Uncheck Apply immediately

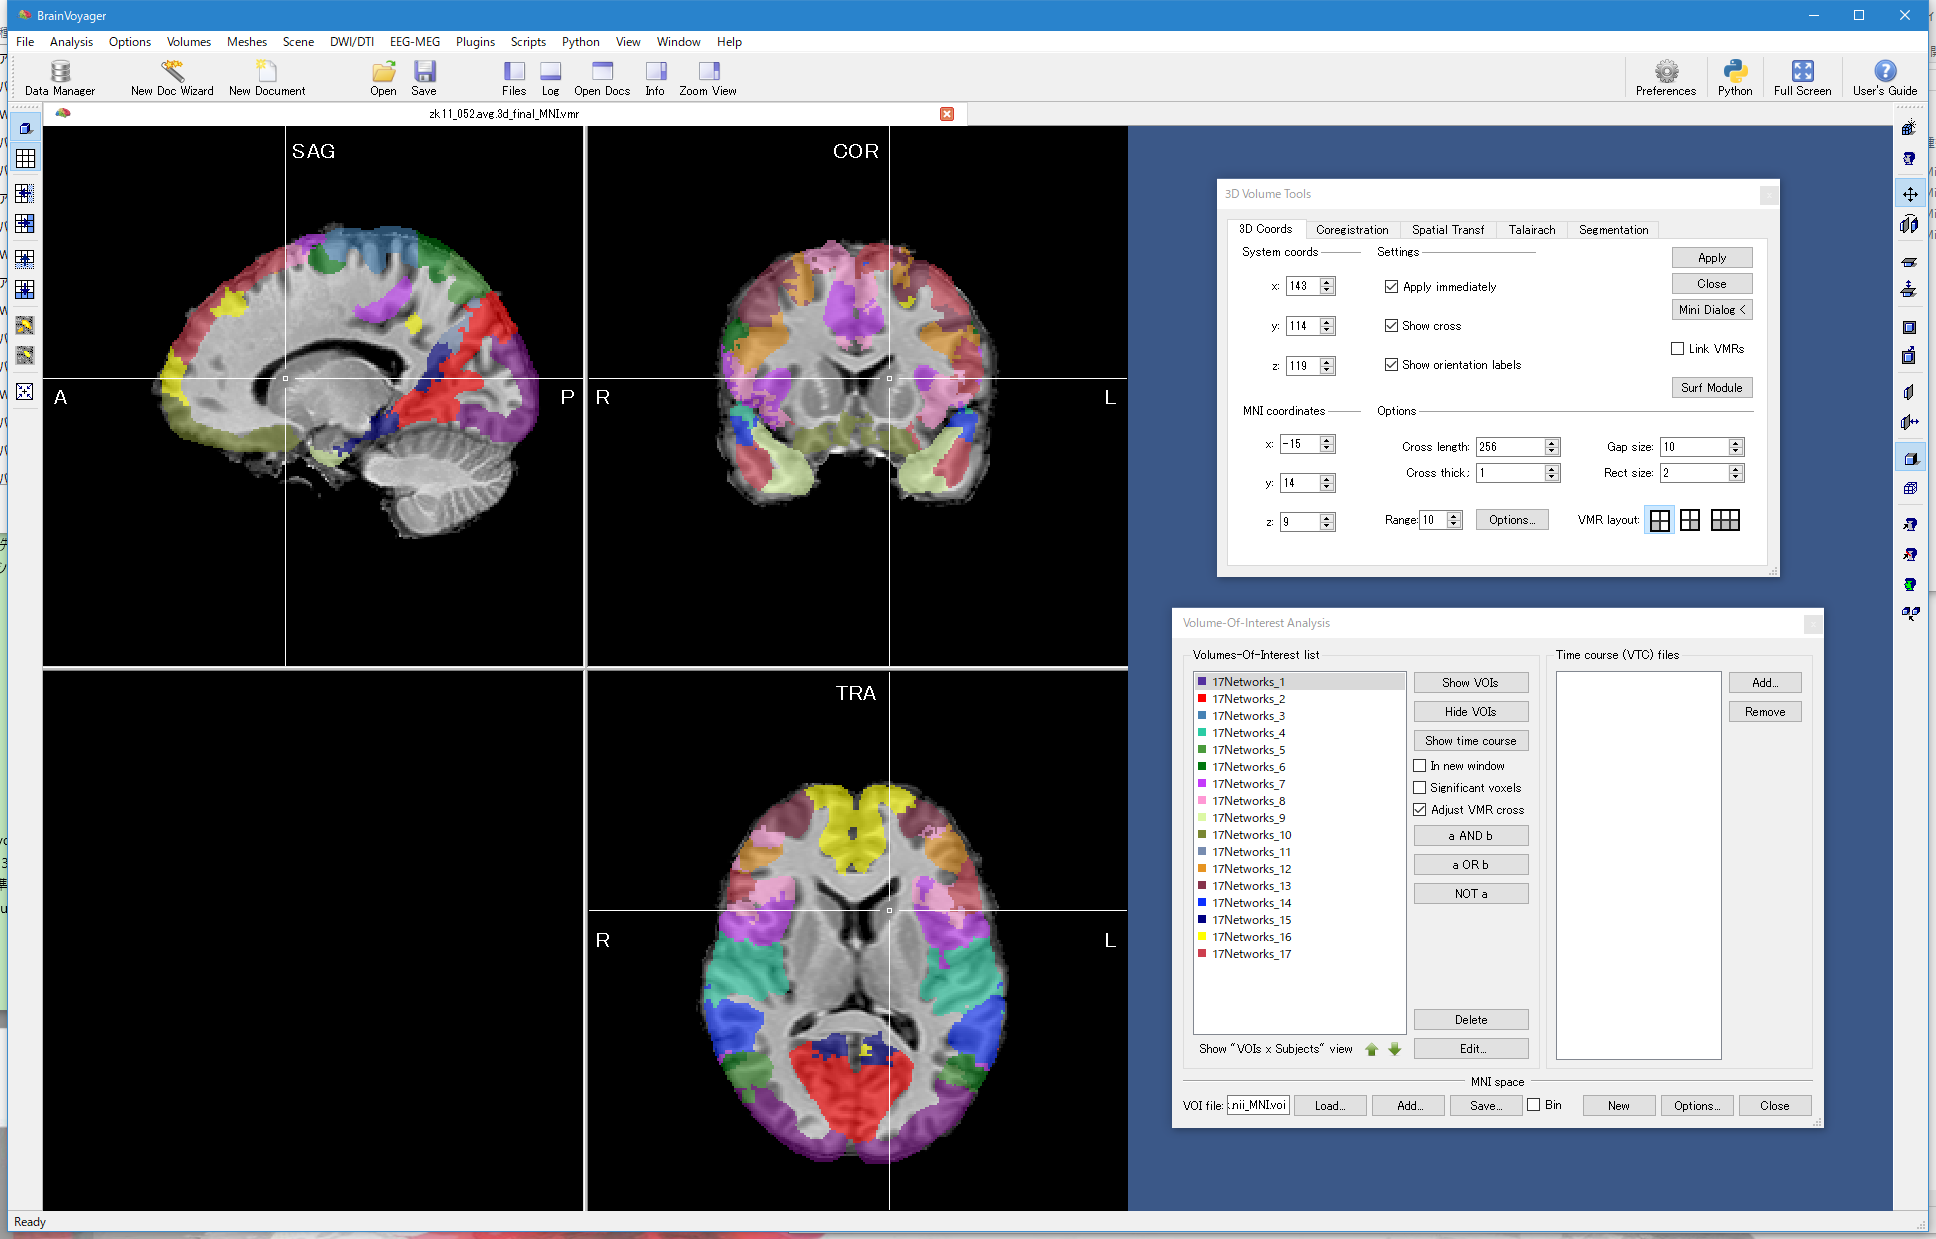[1391, 287]
